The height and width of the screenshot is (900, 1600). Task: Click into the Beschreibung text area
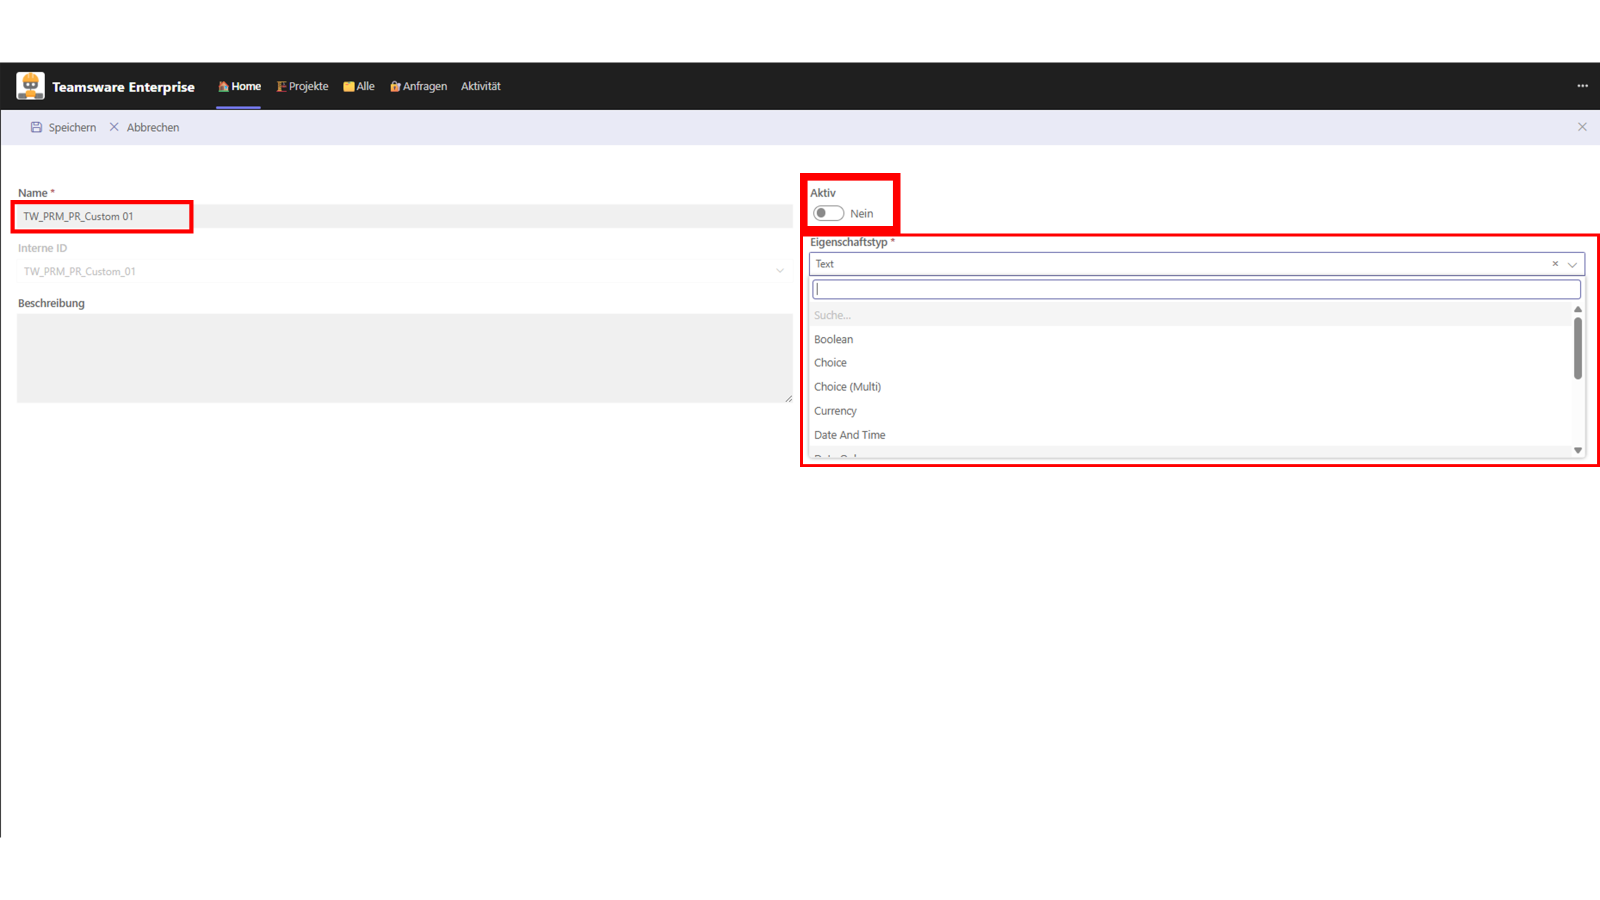point(404,358)
